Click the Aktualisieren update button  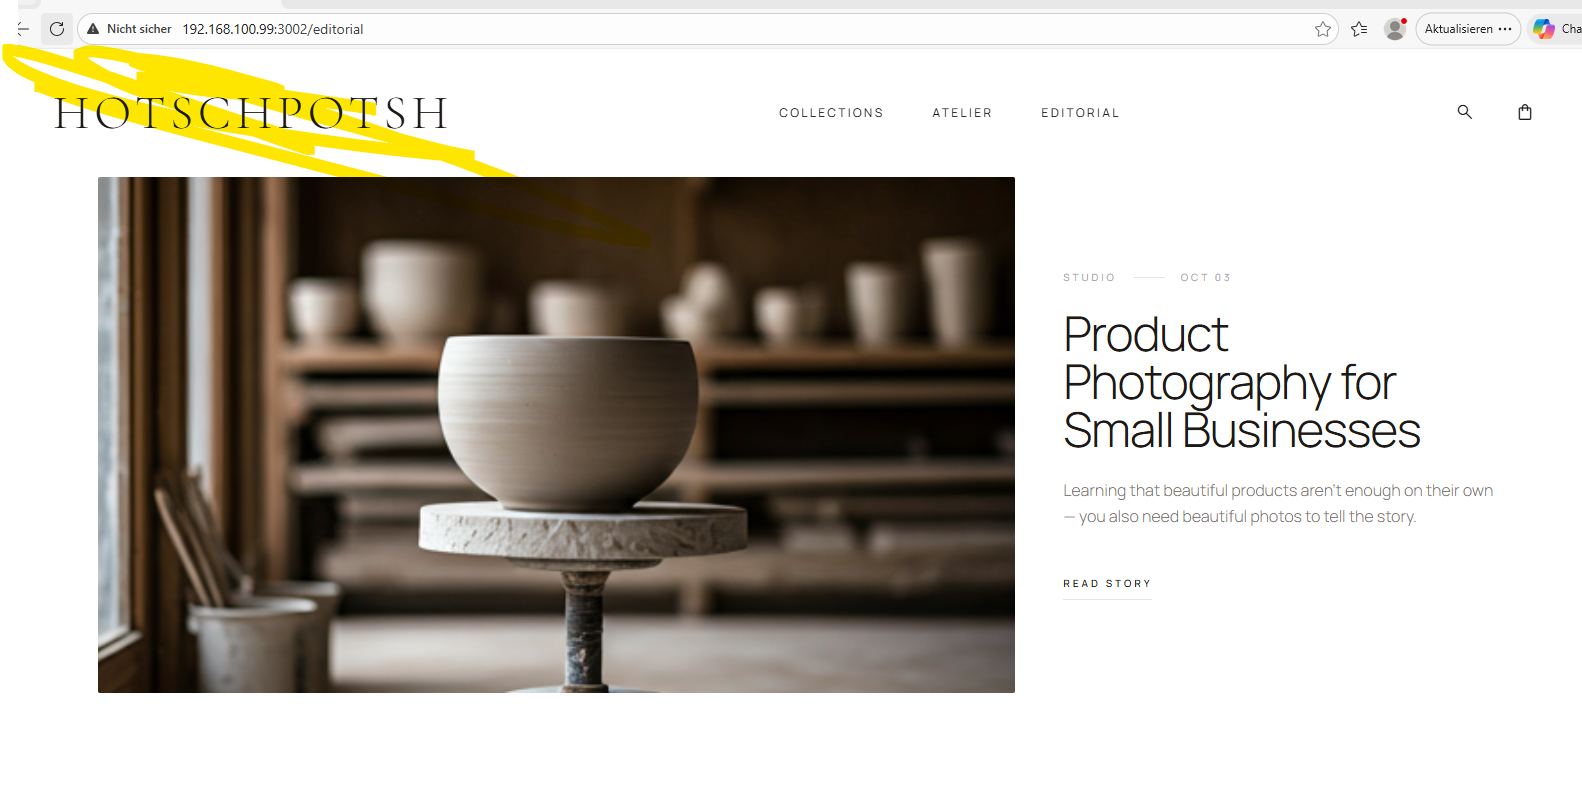1458,29
